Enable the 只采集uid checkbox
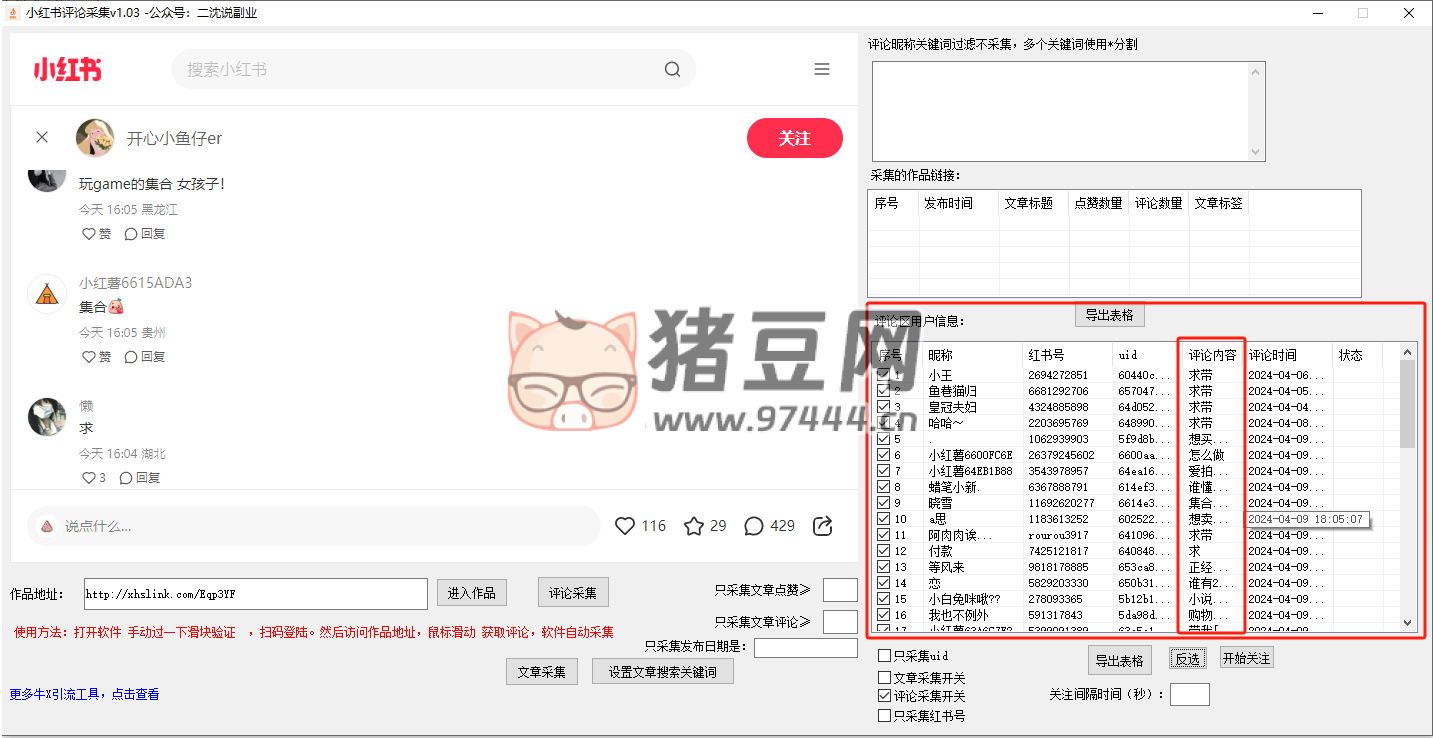1433x738 pixels. pos(884,656)
